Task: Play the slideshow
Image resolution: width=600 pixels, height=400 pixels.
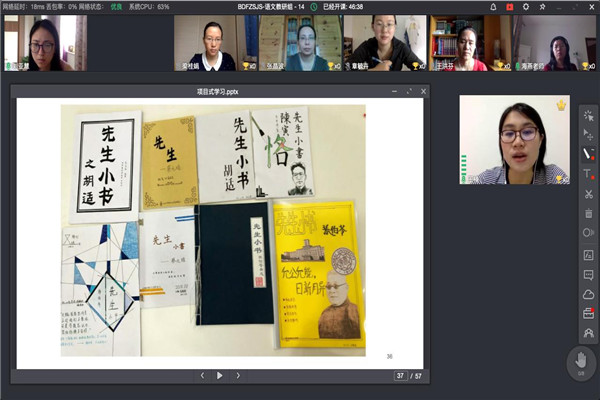Action: [220, 376]
